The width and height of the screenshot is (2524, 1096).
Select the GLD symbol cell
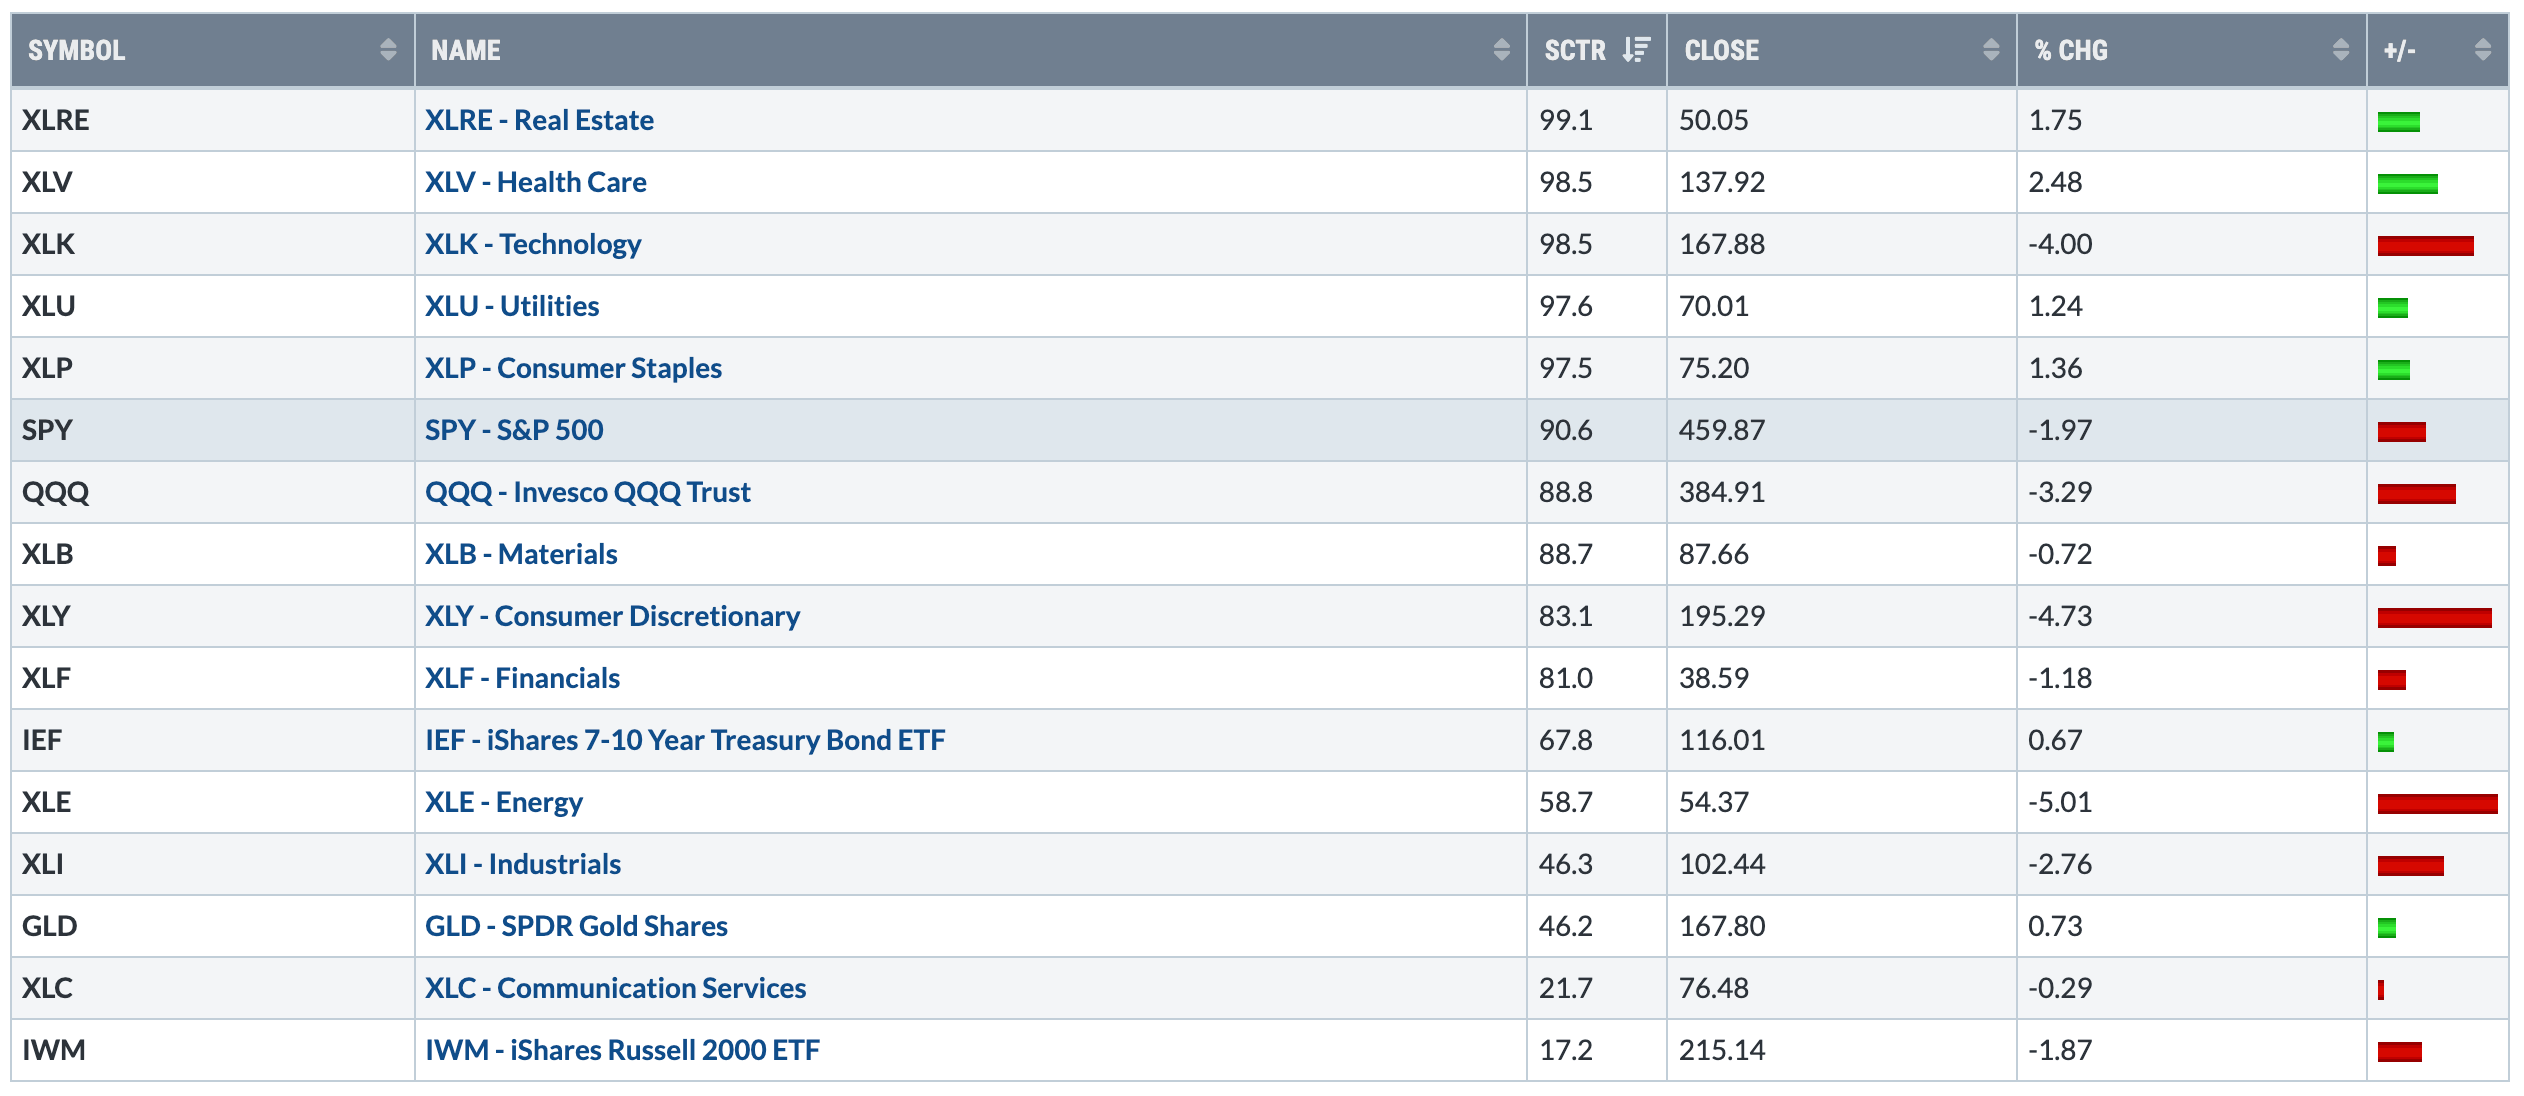point(213,926)
